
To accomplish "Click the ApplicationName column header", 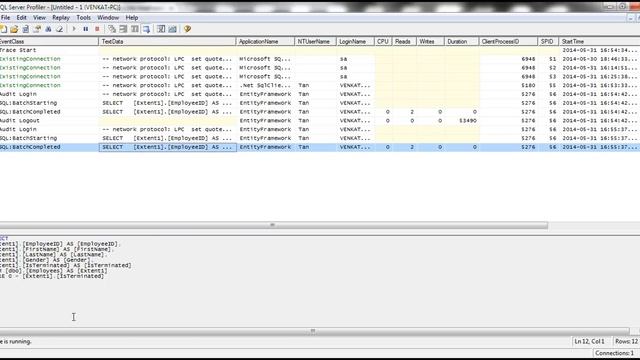I will tap(265, 42).
